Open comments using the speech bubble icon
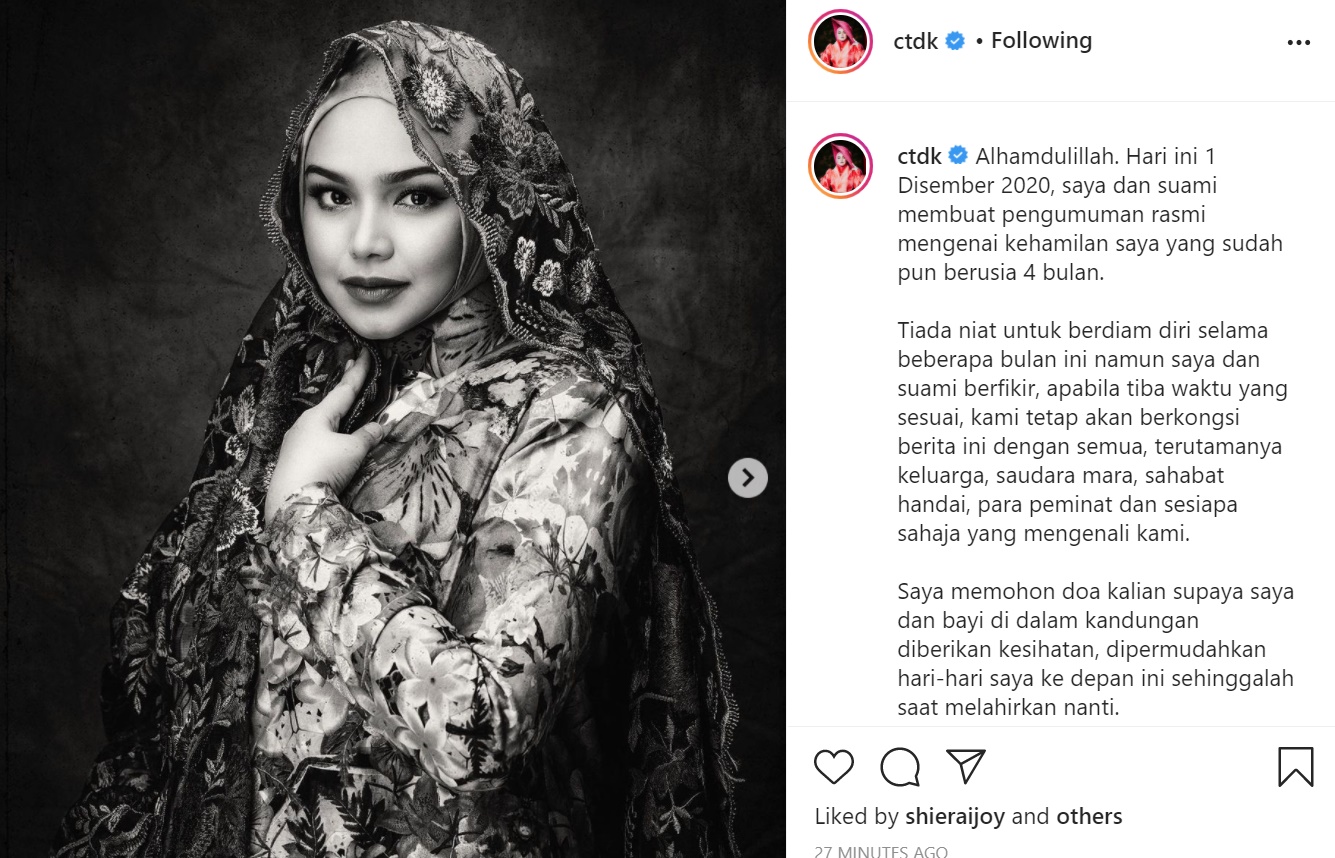The height and width of the screenshot is (858, 1335). pyautogui.click(x=900, y=767)
